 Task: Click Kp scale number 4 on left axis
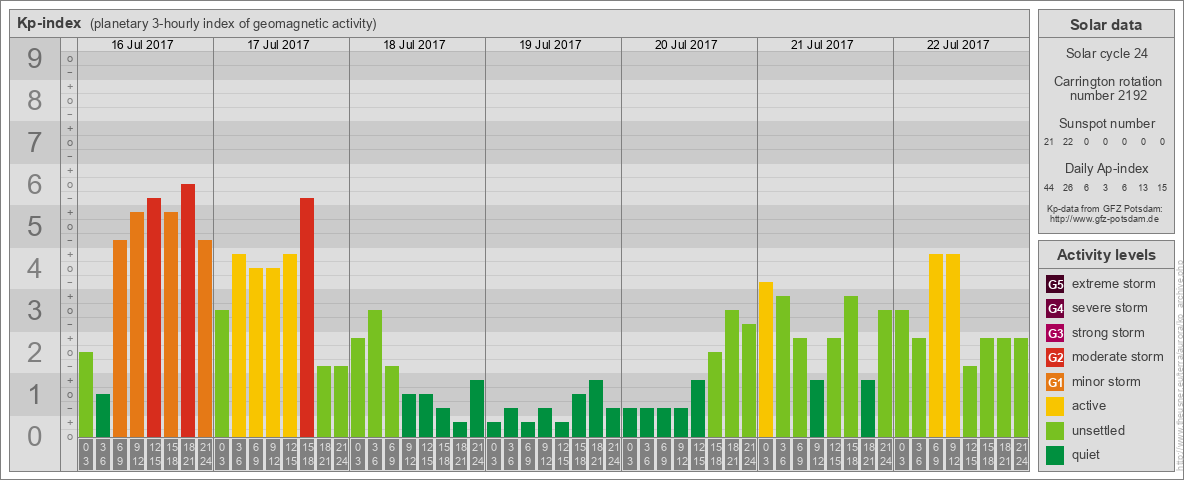point(35,268)
